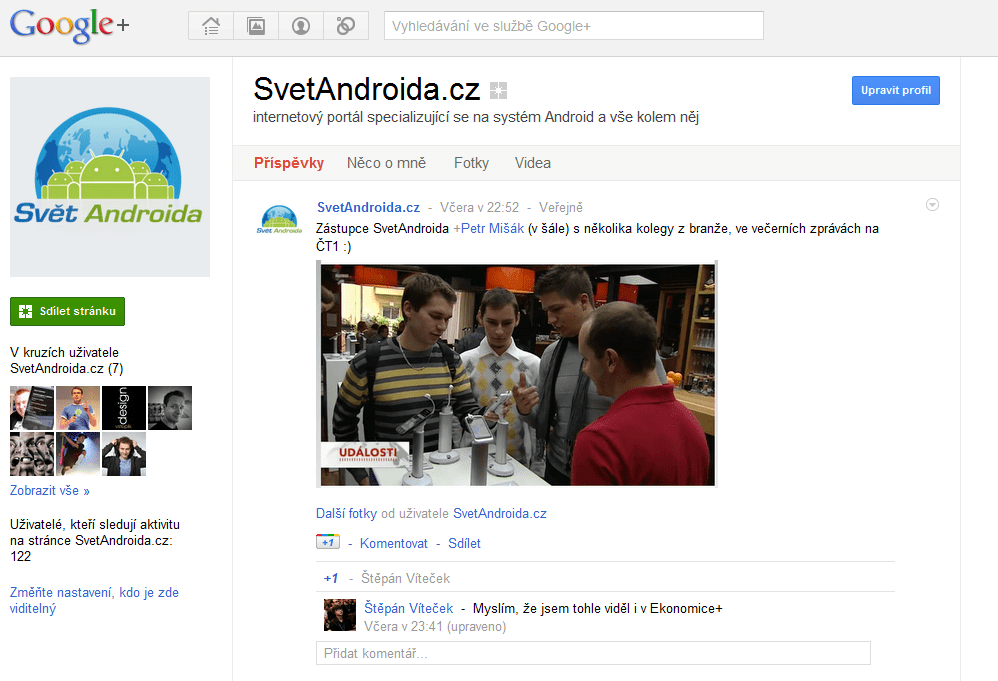Click the post author's small avatar icon
The height and width of the screenshot is (681, 998).
[x=279, y=220]
